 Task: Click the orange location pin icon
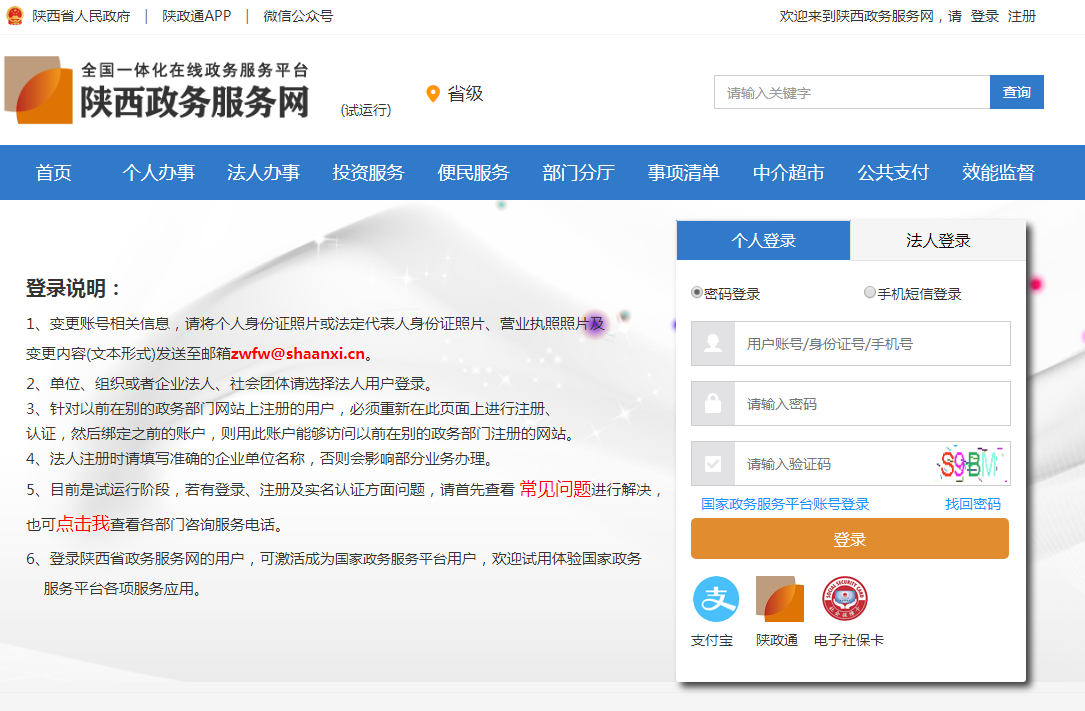433,93
